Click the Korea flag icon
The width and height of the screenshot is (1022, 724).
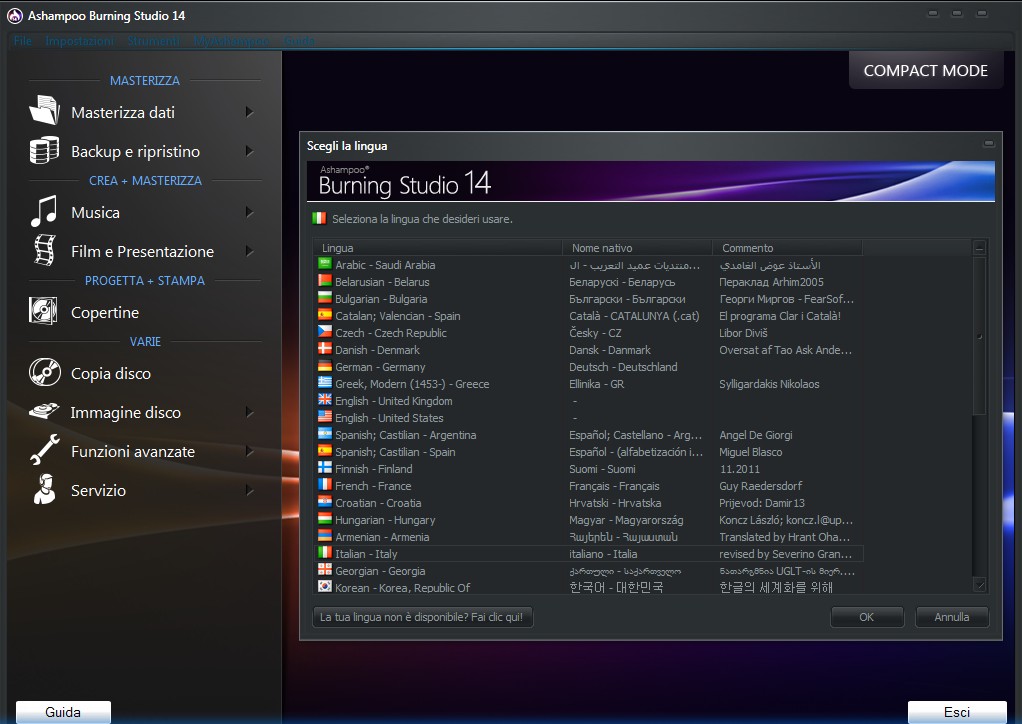(325, 586)
